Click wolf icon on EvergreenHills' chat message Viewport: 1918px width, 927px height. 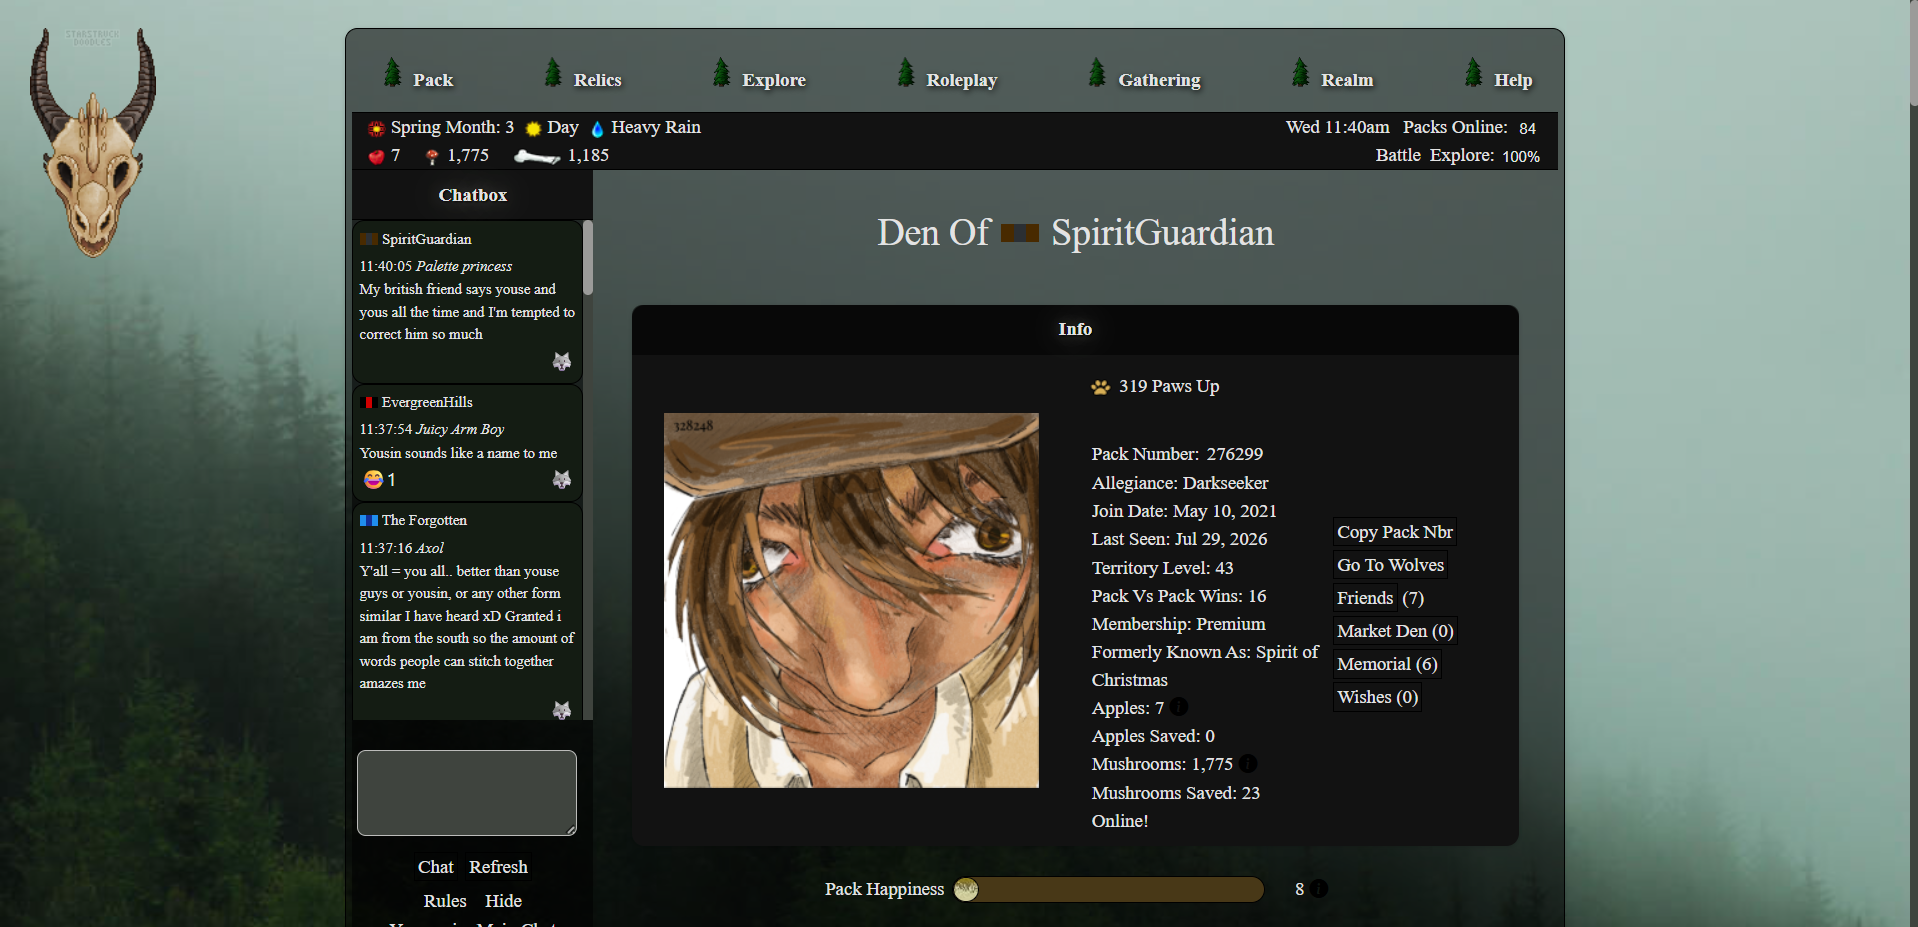pos(562,480)
